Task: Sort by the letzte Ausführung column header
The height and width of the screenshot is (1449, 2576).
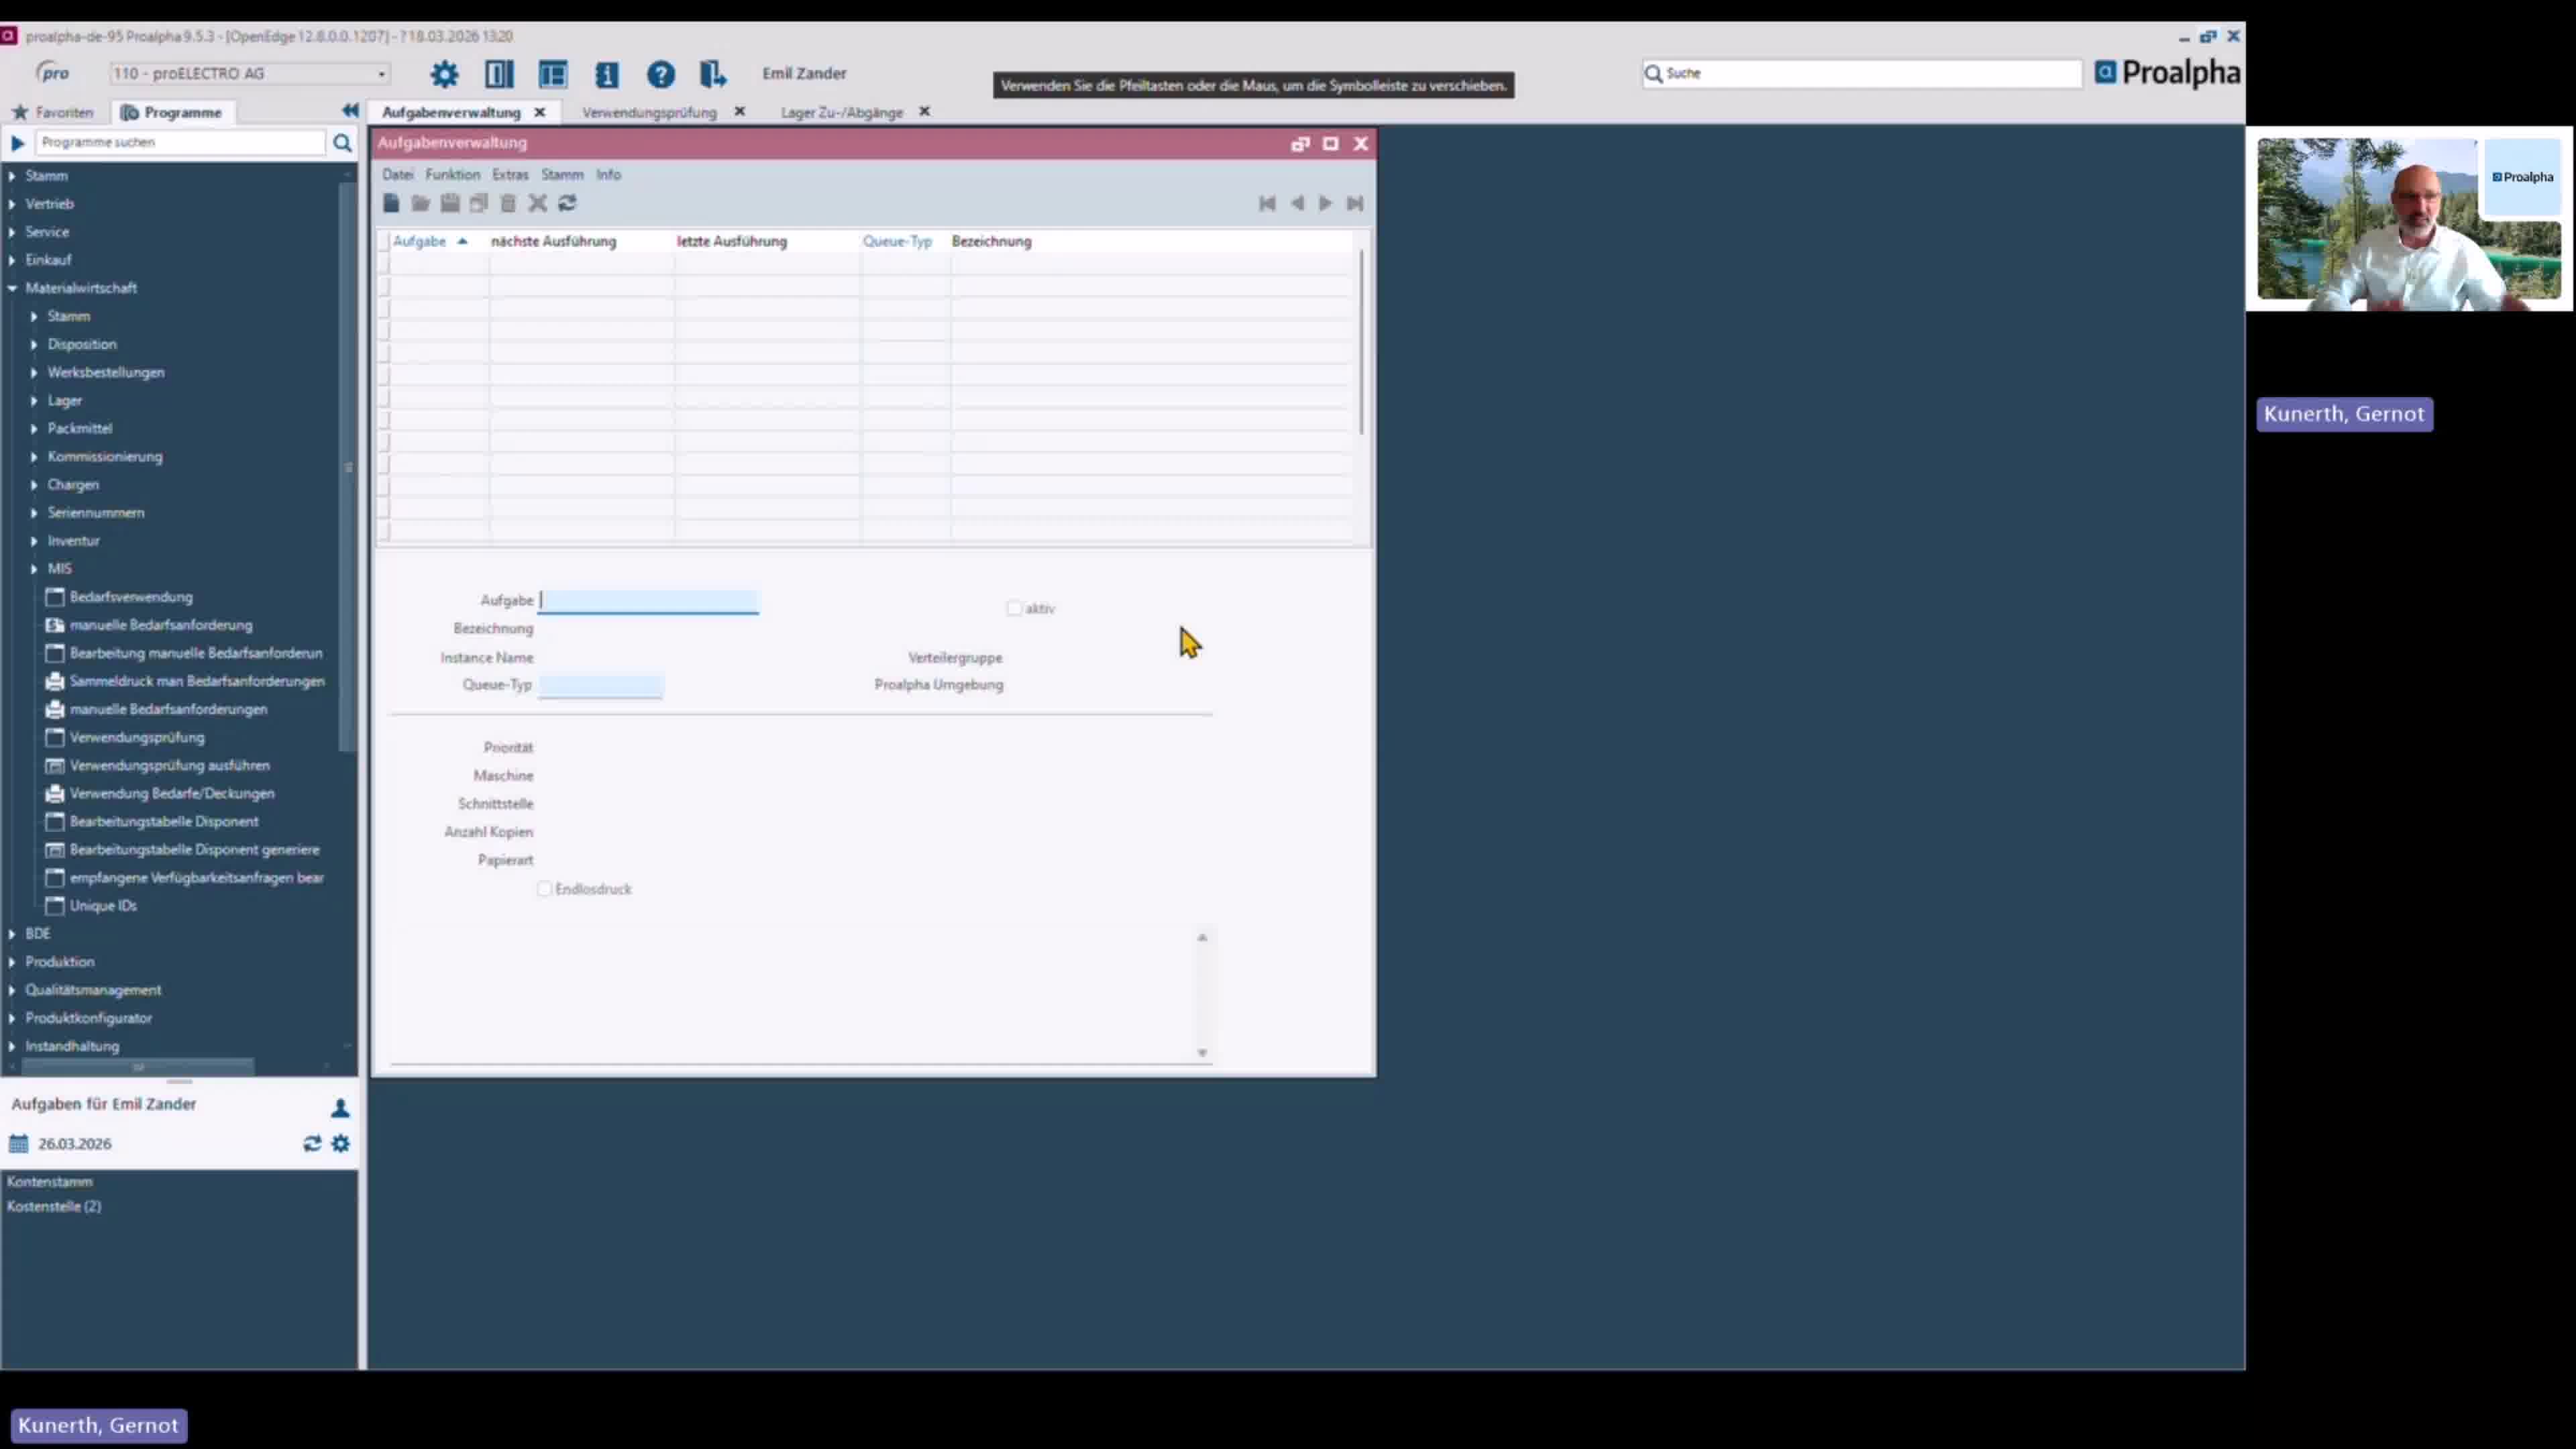Action: [732, 241]
